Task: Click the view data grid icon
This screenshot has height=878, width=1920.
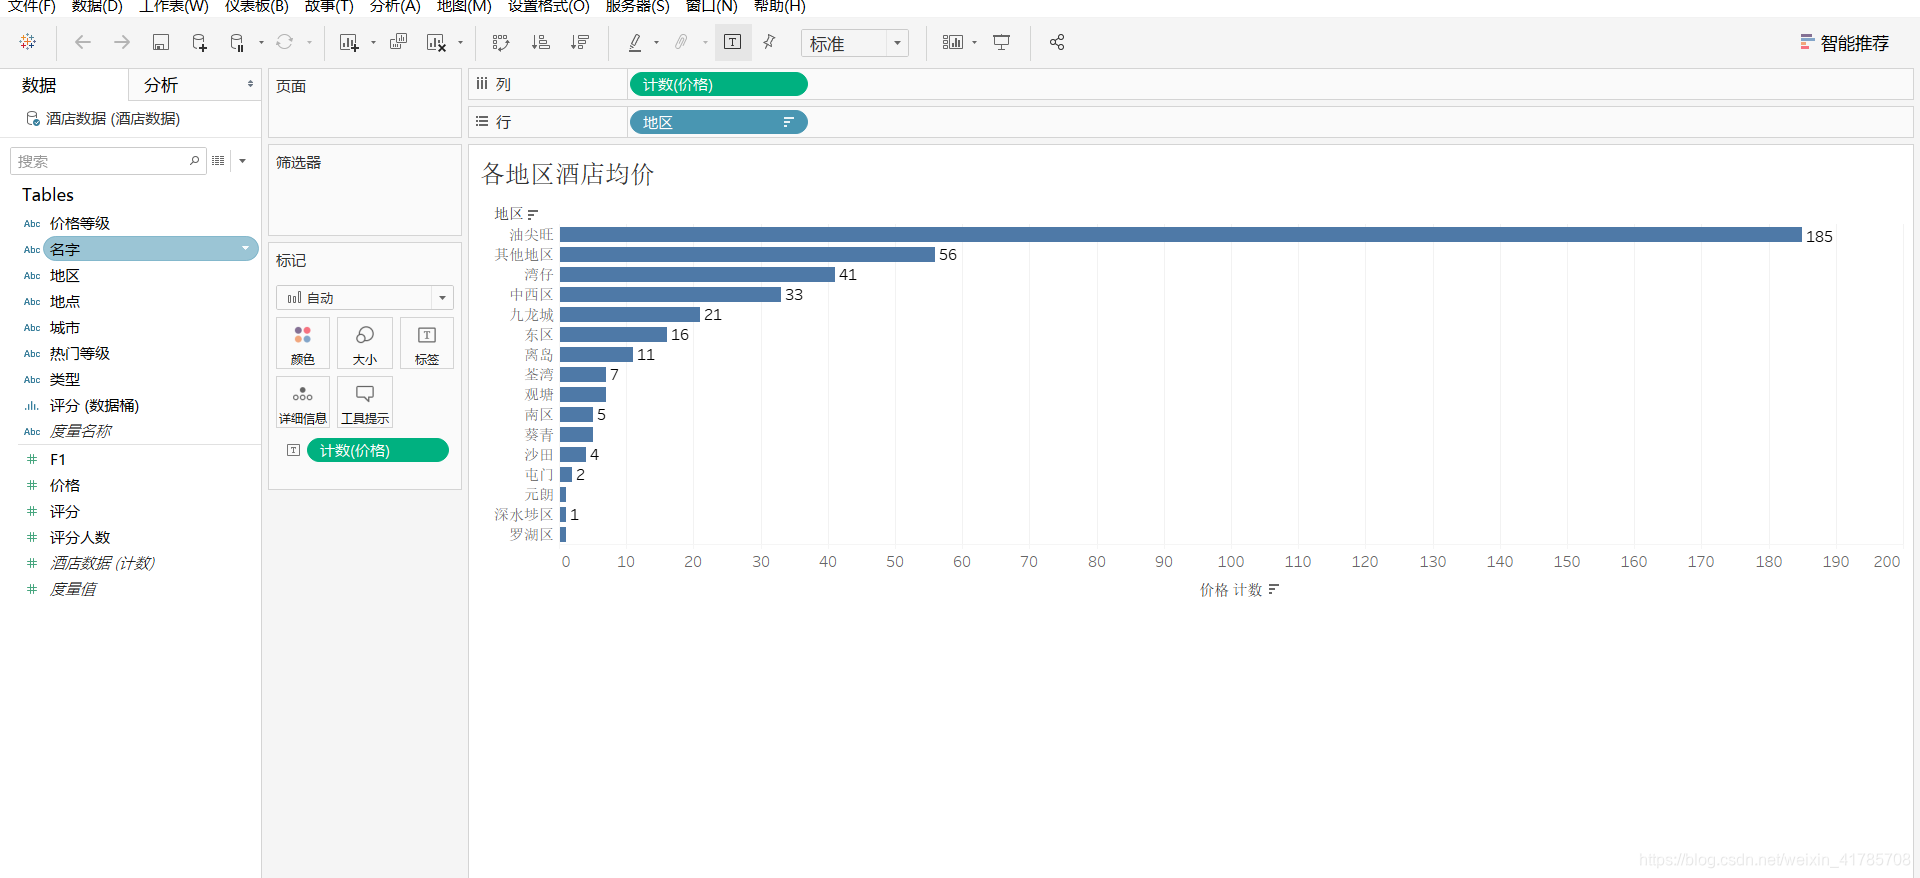Action: click(218, 160)
